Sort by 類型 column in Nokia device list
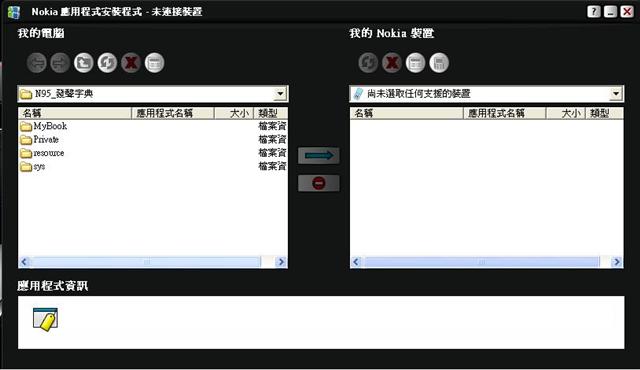 tap(604, 113)
